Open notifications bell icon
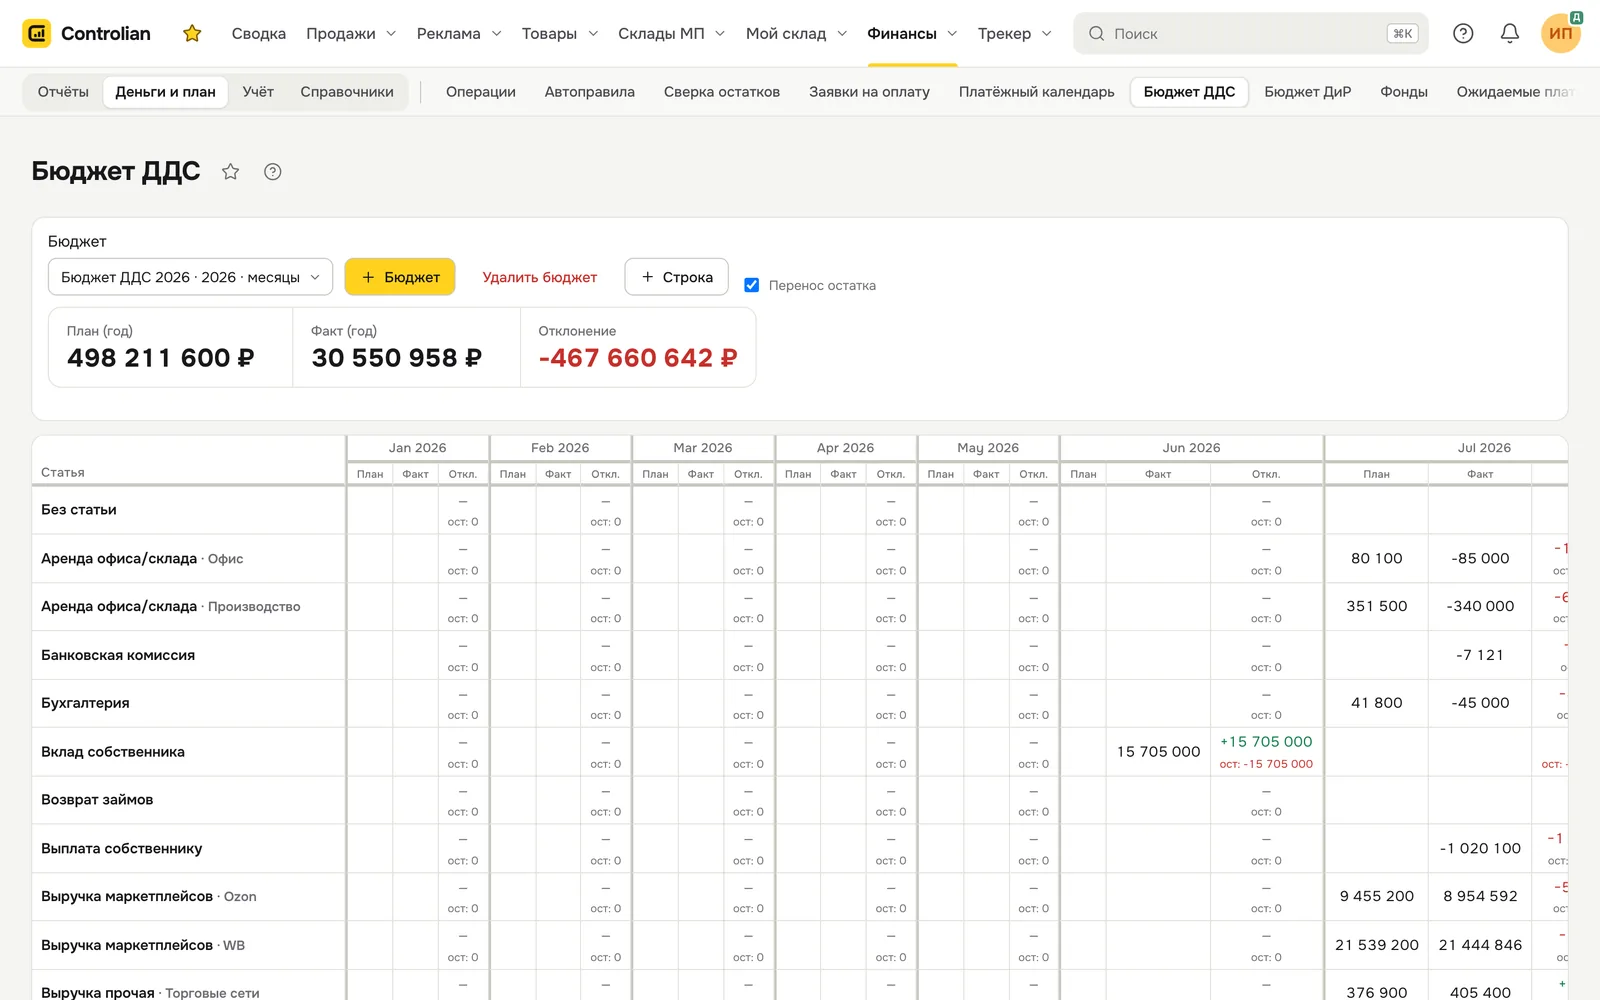1600x1000 pixels. click(x=1510, y=34)
